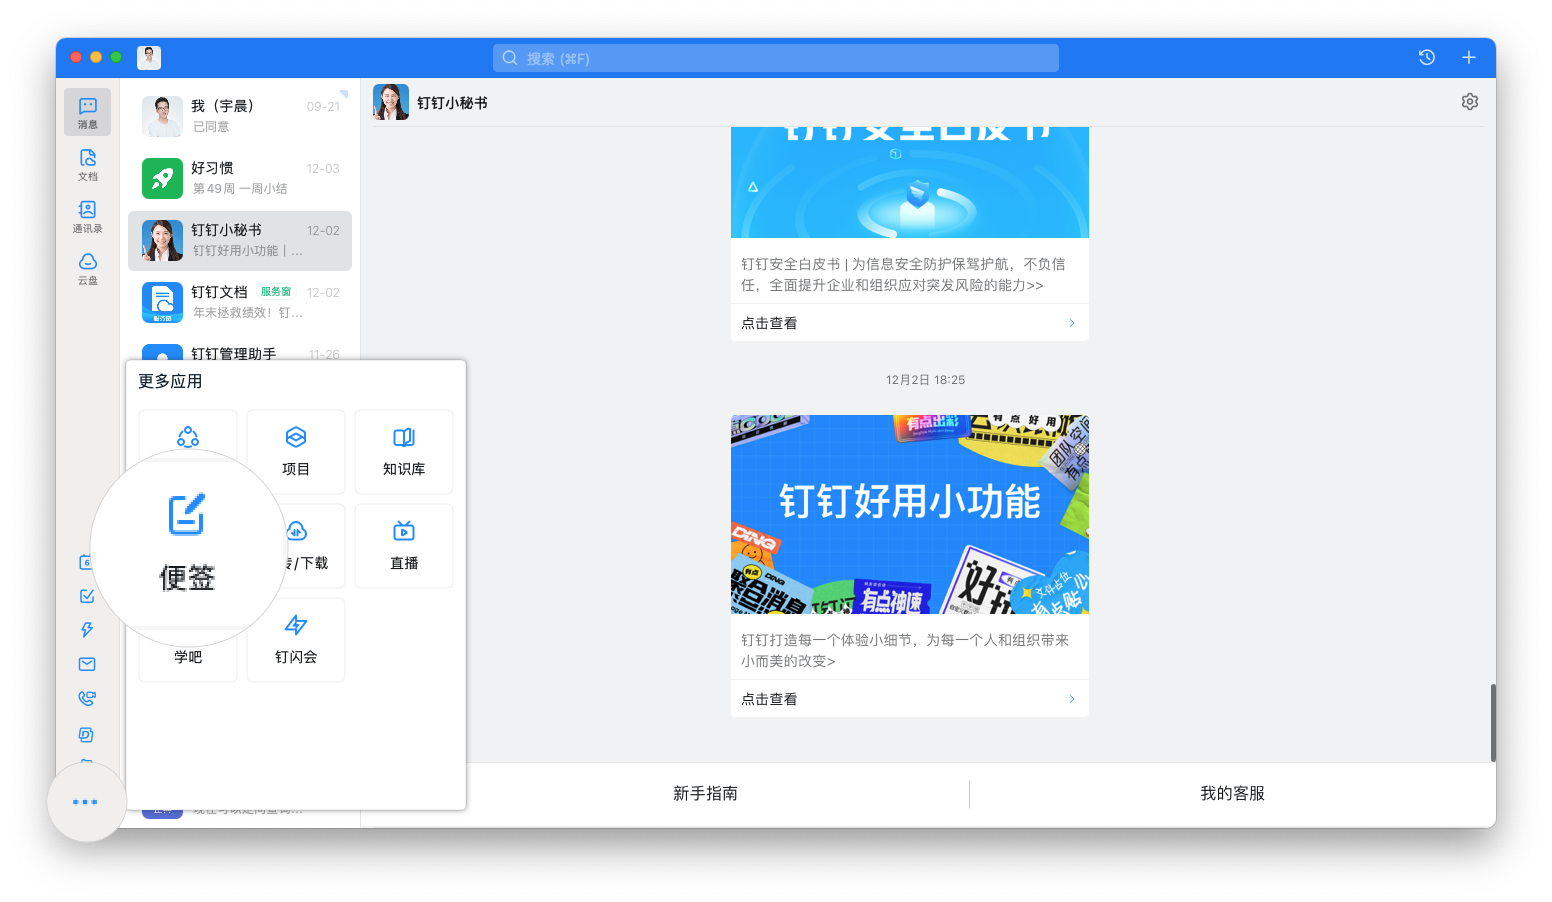Click the message history clock icon
1552x902 pixels.
[x=1425, y=57]
